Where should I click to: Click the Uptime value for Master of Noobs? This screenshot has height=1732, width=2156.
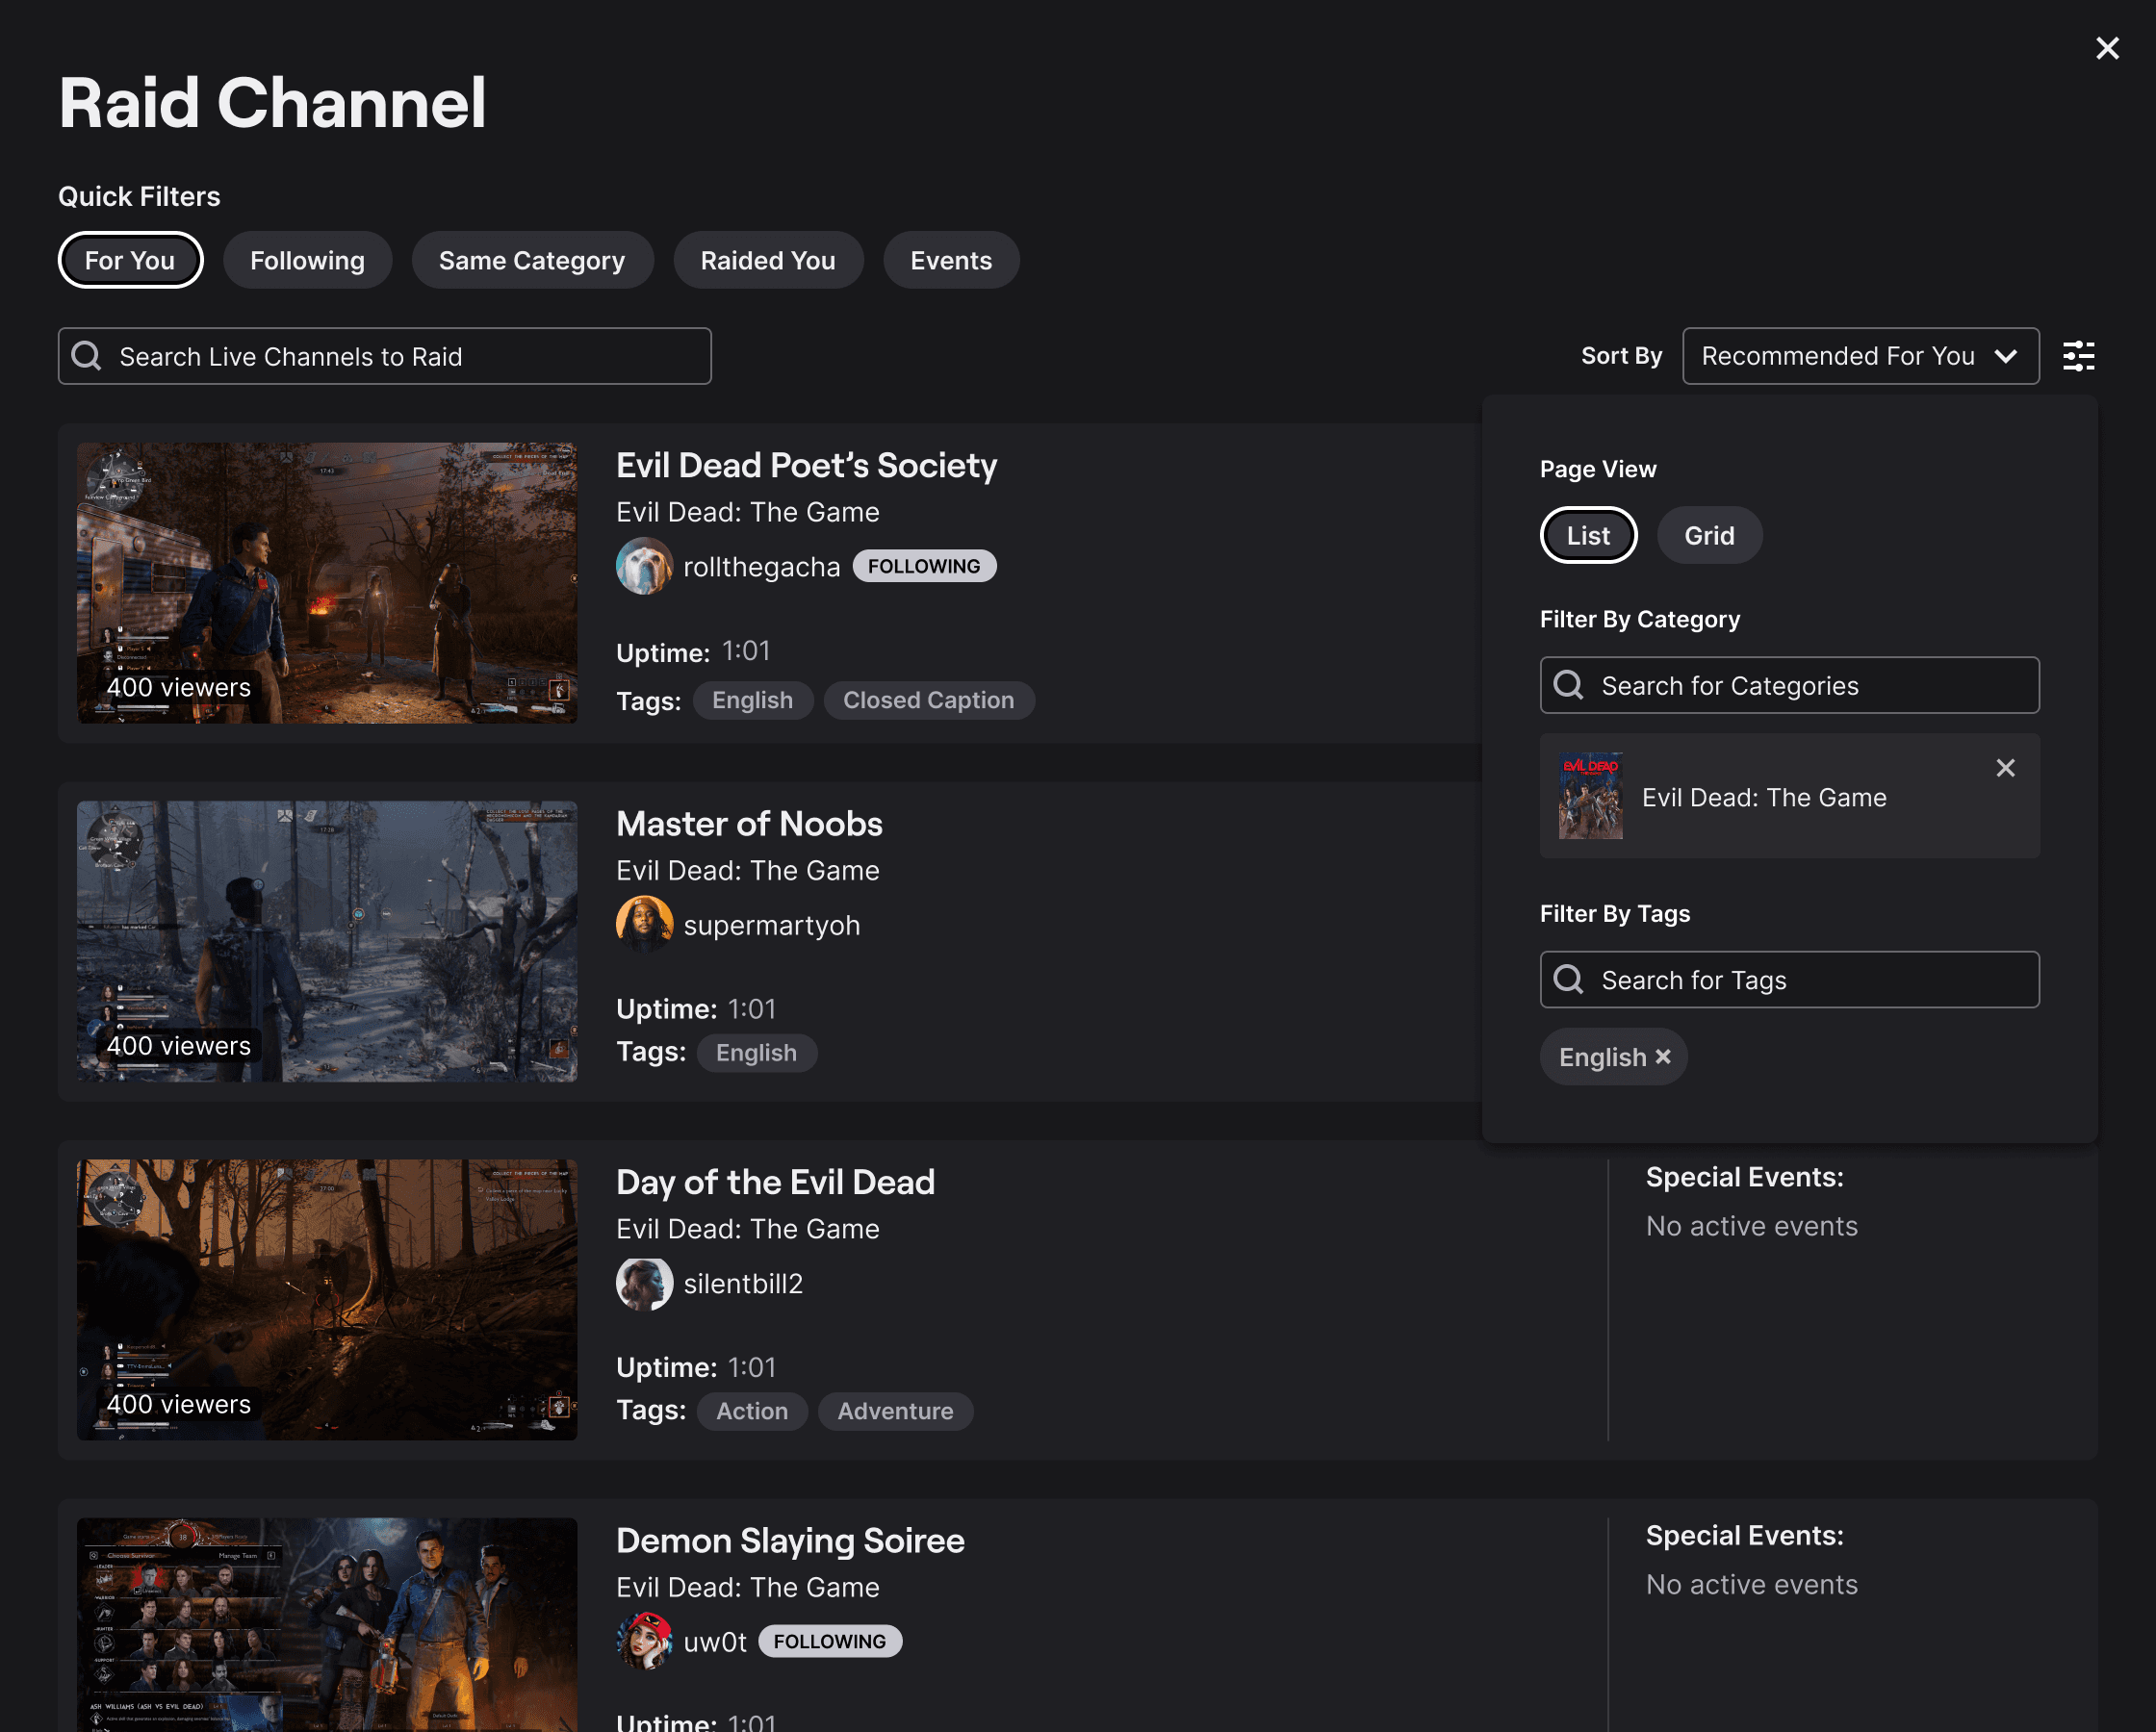click(752, 1009)
